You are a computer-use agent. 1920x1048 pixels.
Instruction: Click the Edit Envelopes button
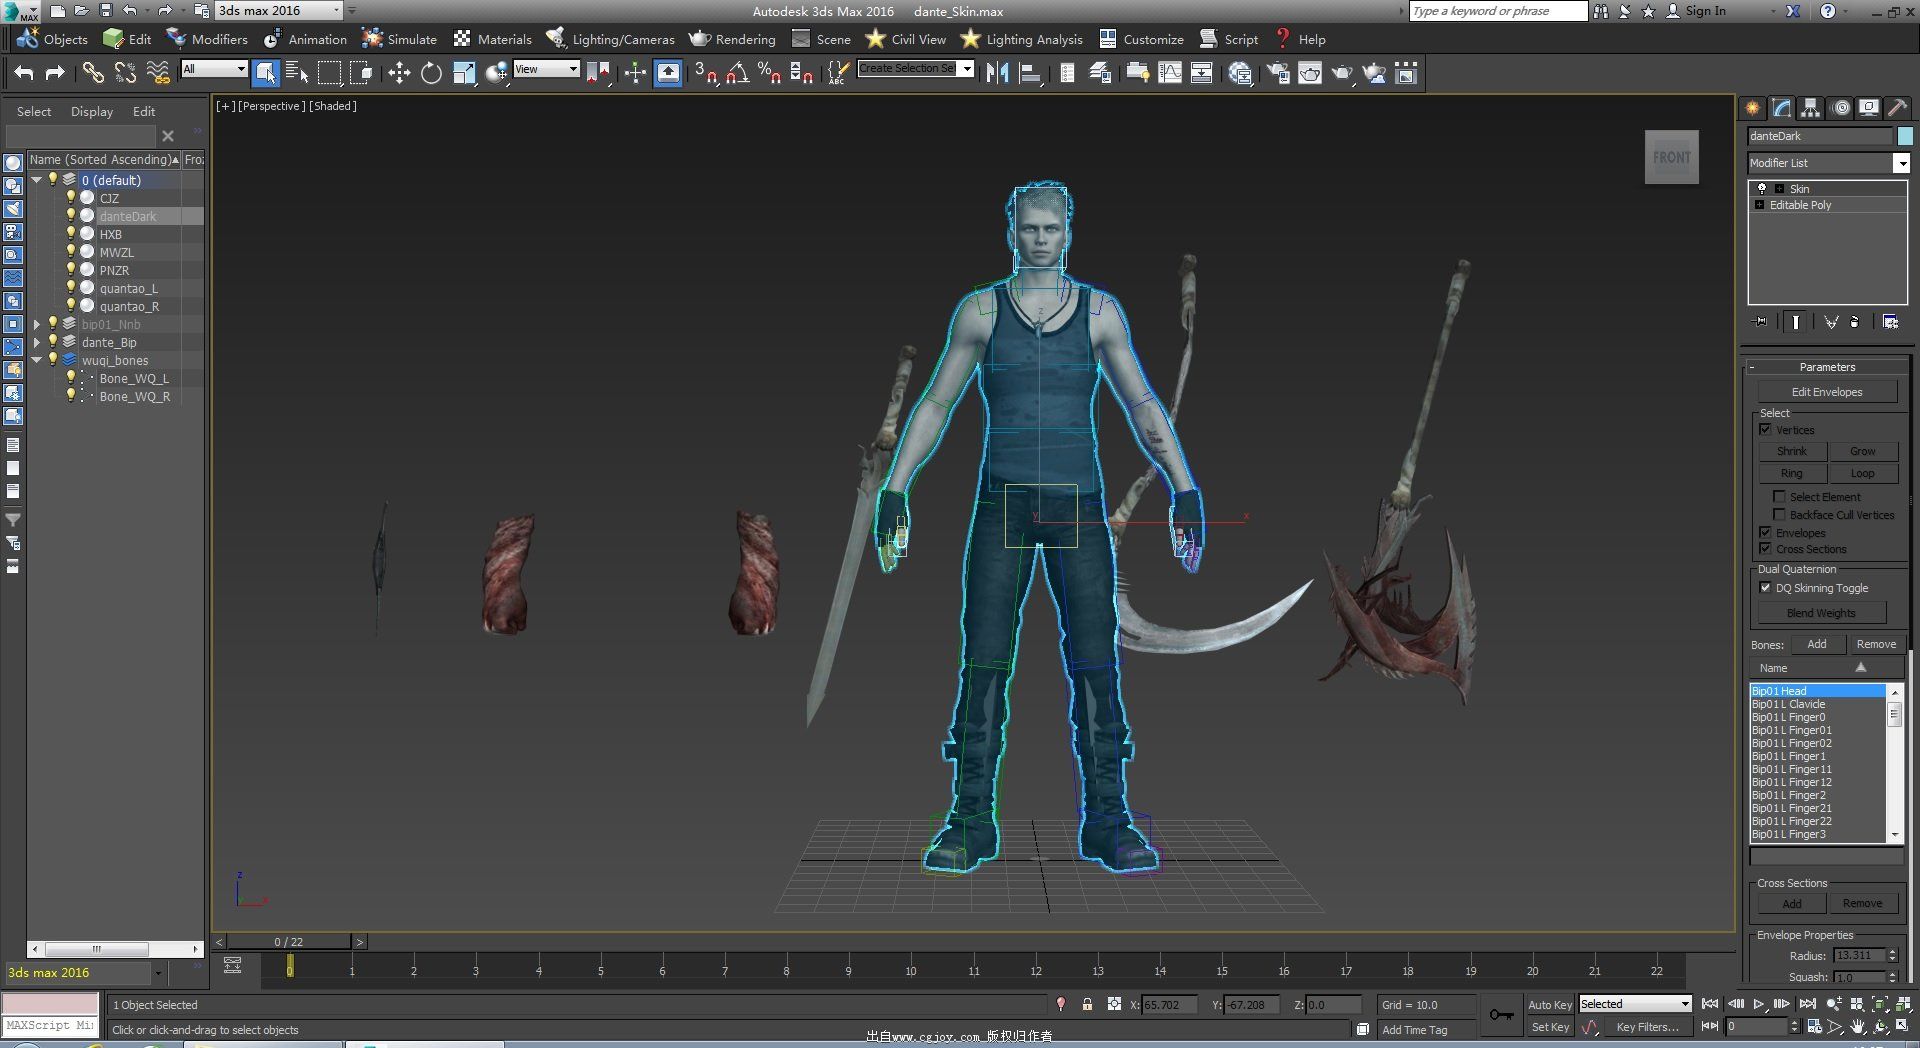coord(1827,391)
